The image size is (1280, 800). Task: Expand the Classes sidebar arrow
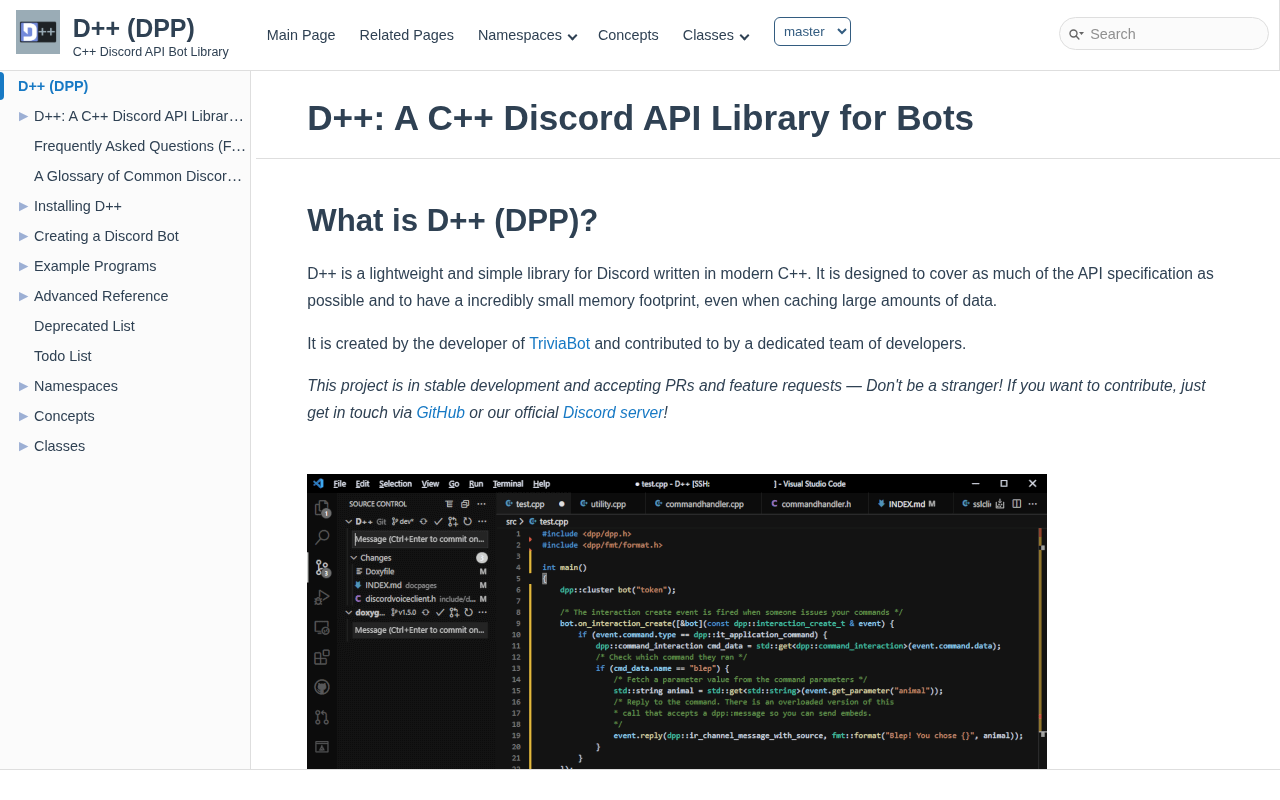point(23,446)
